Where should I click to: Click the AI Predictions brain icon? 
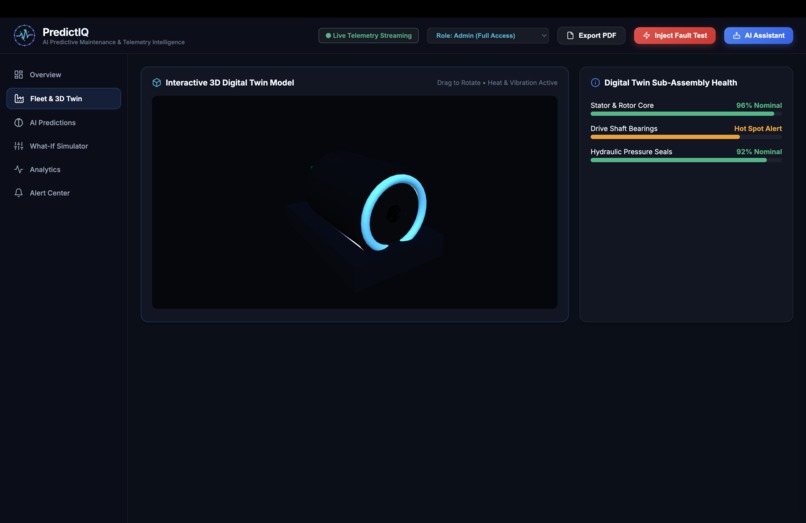coord(19,122)
